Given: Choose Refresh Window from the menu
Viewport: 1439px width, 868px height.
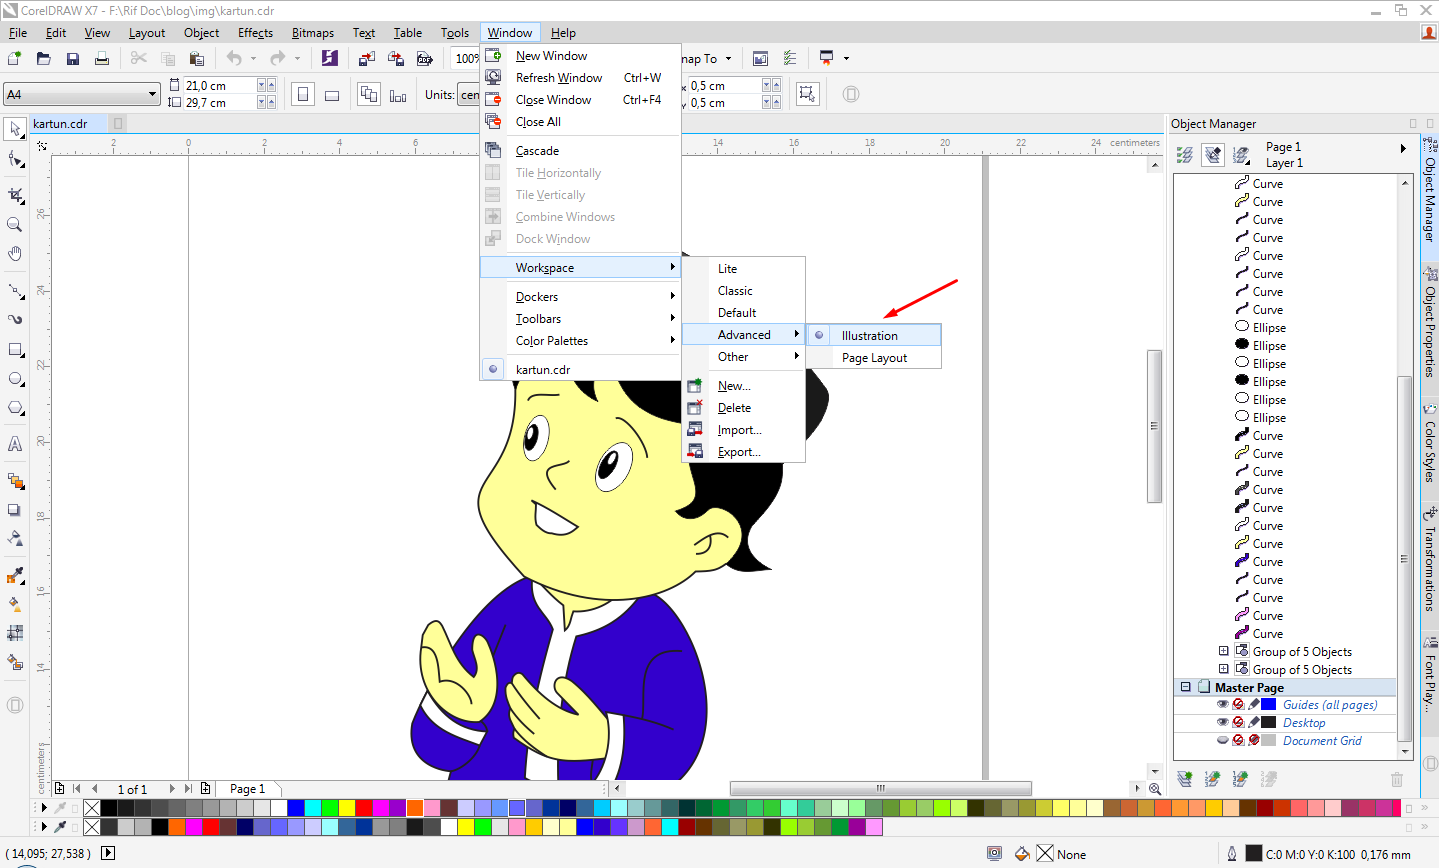Looking at the screenshot, I should click(x=558, y=77).
